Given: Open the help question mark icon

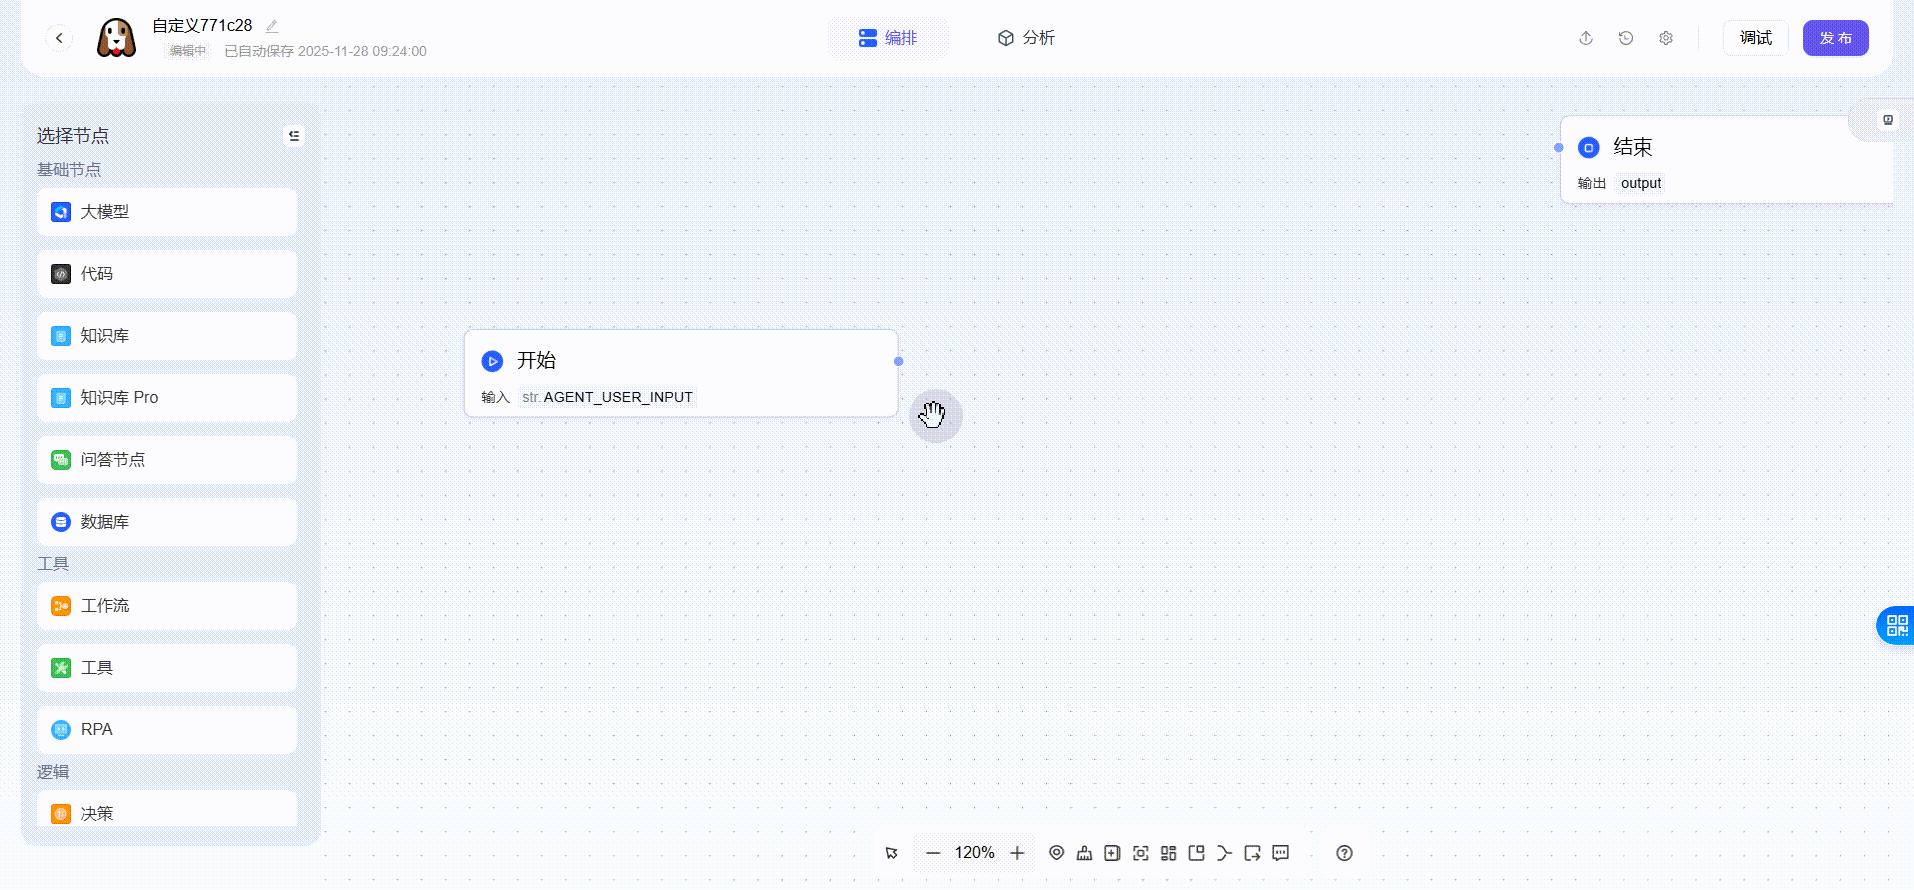Looking at the screenshot, I should pos(1344,853).
